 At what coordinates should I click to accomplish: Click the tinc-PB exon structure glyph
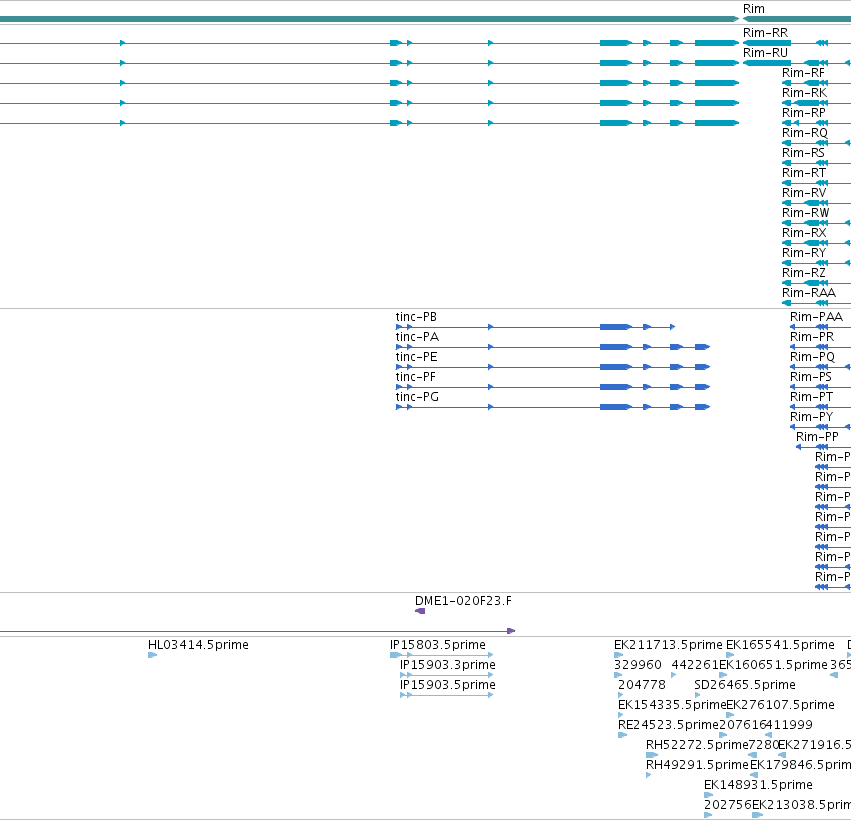(x=535, y=327)
